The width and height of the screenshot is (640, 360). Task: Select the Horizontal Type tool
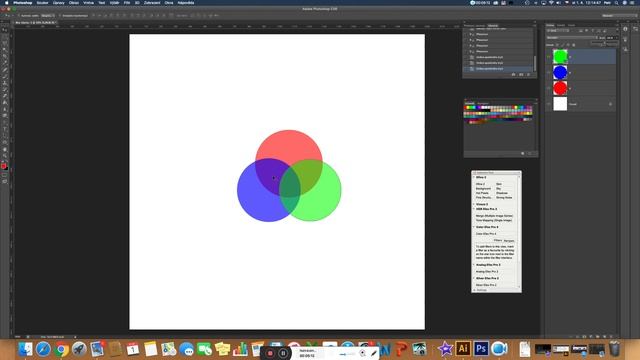point(5,129)
